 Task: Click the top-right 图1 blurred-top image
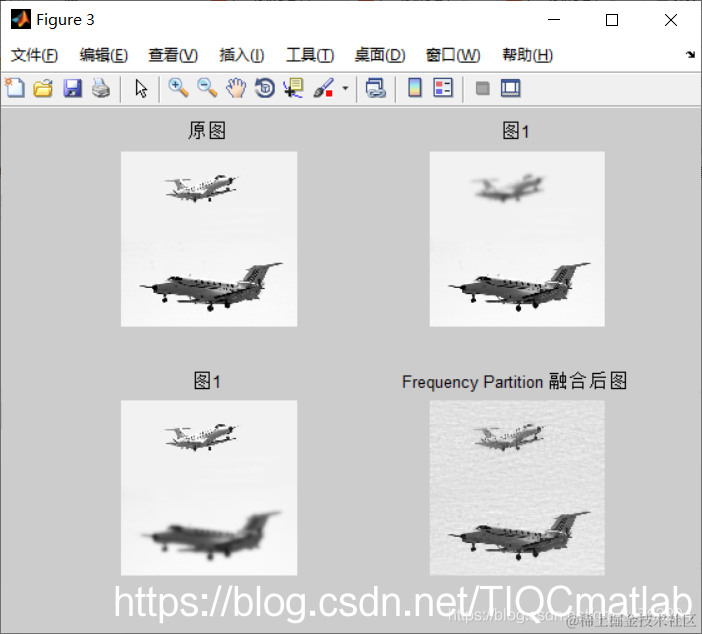tap(517, 239)
